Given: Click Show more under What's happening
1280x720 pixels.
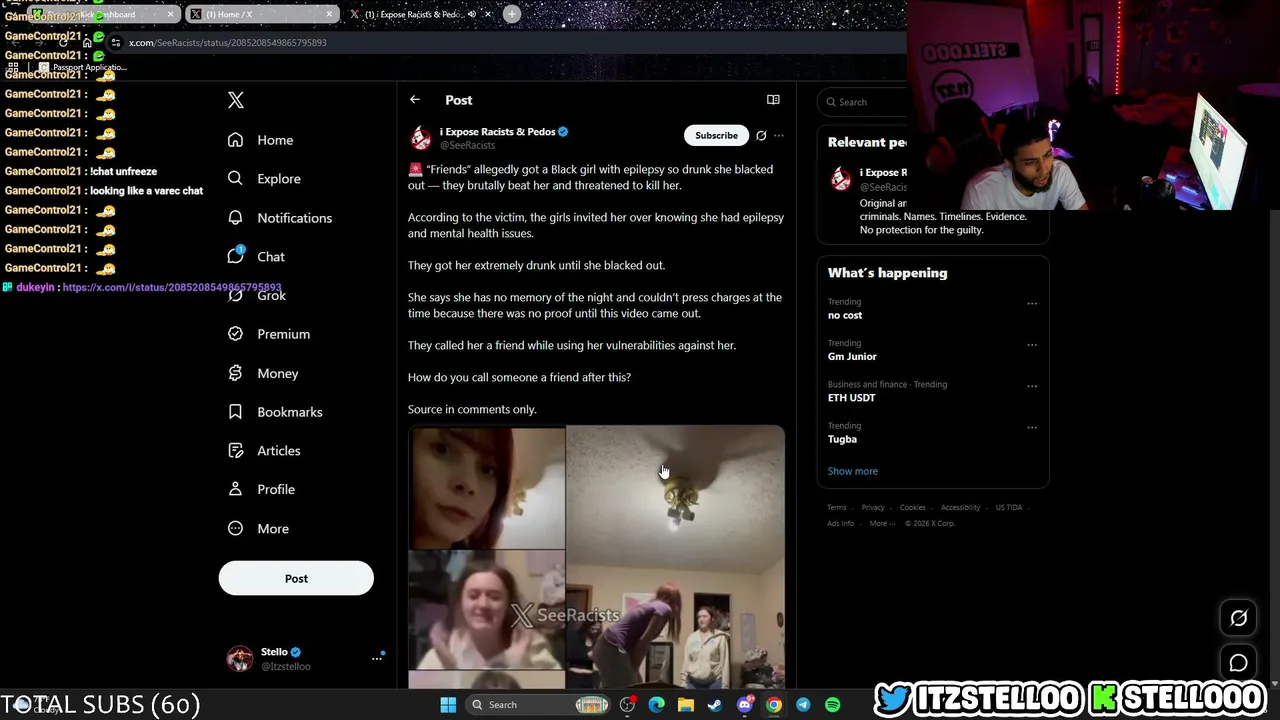Looking at the screenshot, I should click(x=852, y=471).
